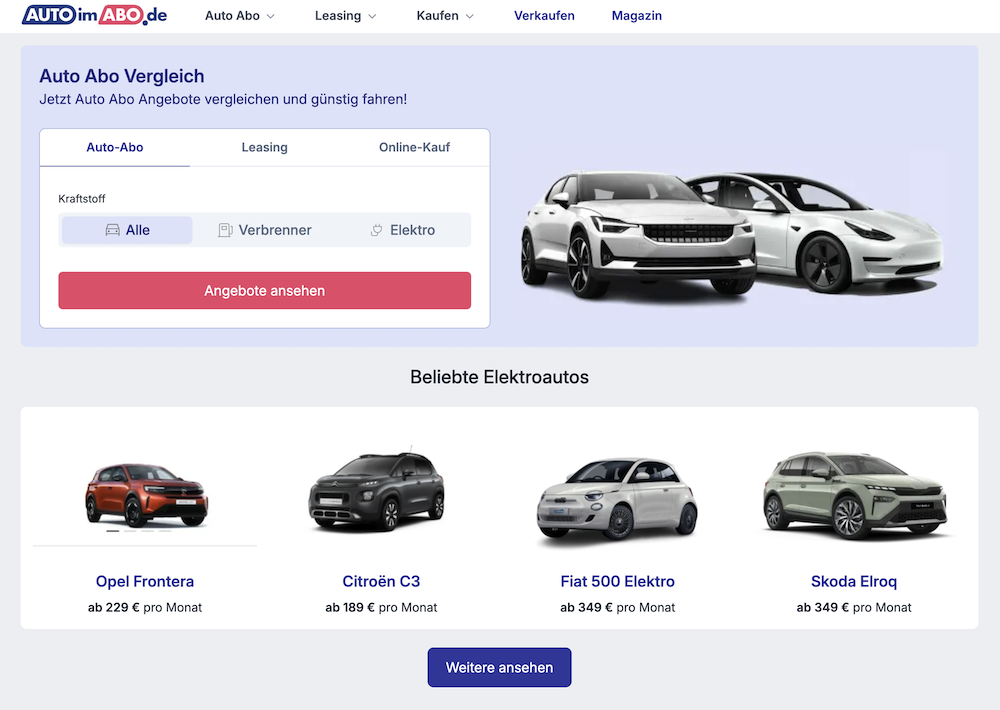Switch to the Online-Kauf tab
This screenshot has height=710, width=1000.
415,147
